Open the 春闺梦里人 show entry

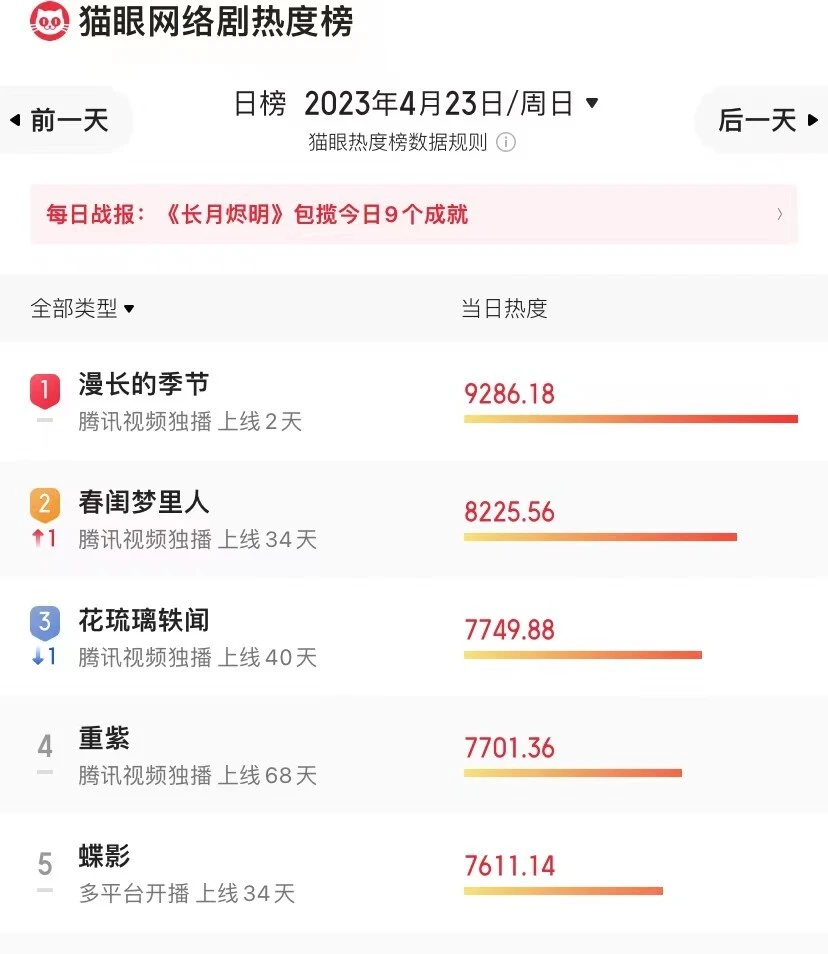pyautogui.click(x=144, y=501)
